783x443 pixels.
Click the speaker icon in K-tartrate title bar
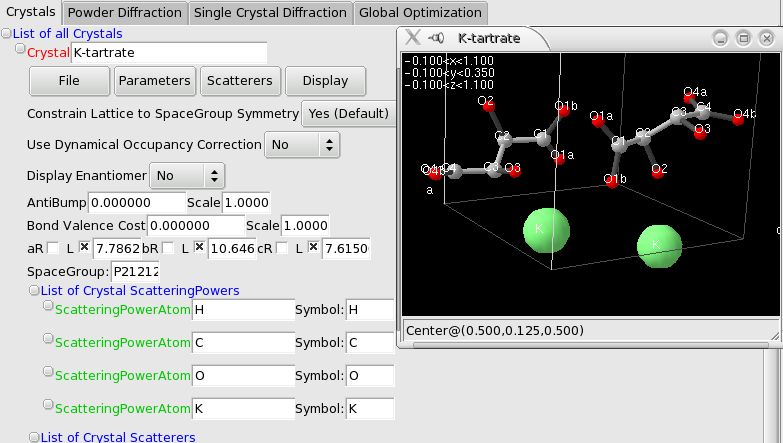(x=436, y=38)
